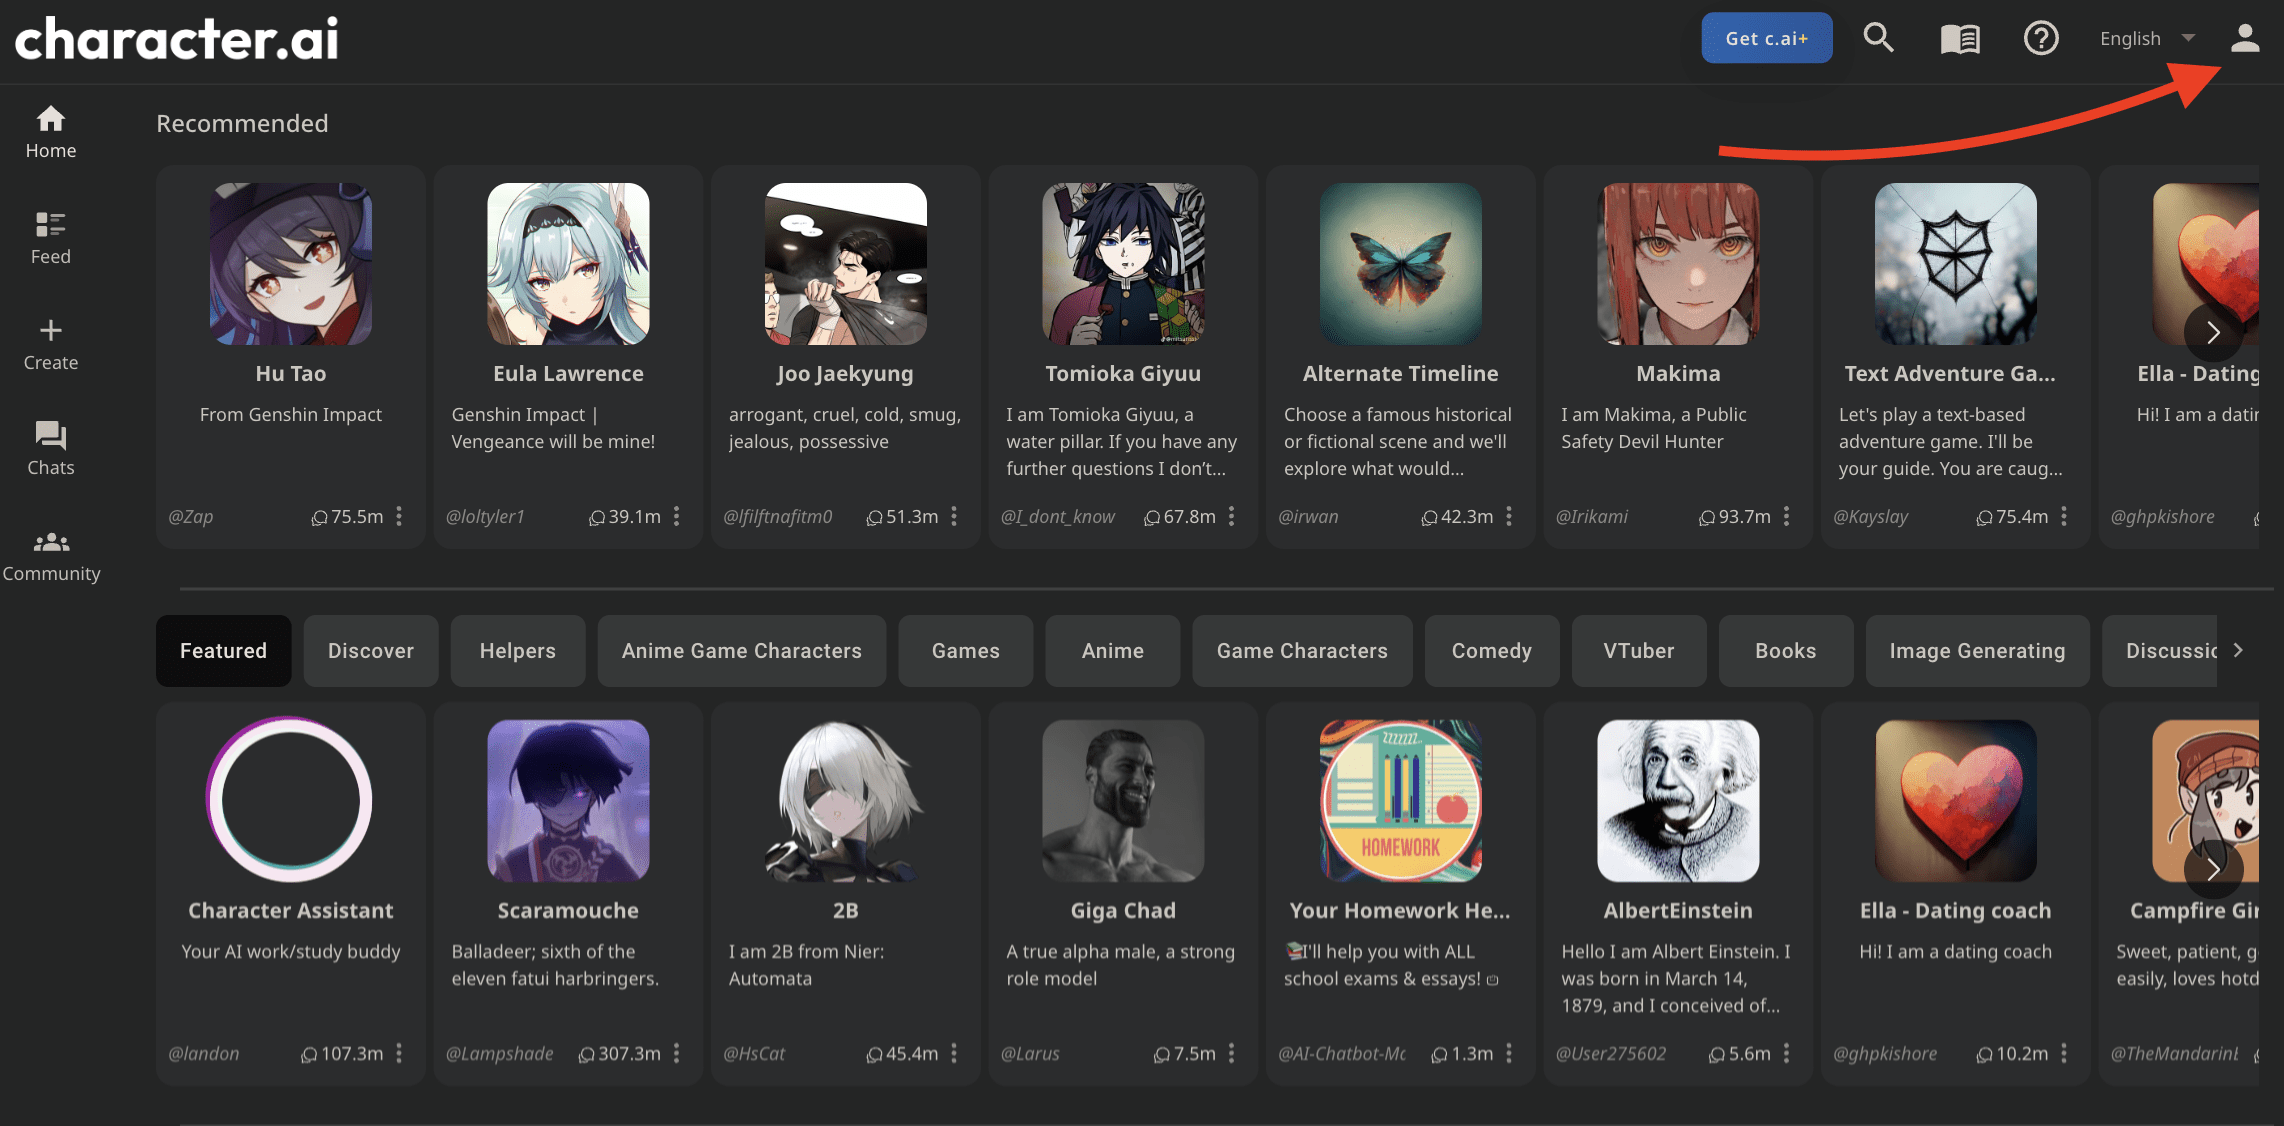Screen dimensions: 2284x1126
Task: Click the Get c.ai+ upgrade button
Action: 1767,36
